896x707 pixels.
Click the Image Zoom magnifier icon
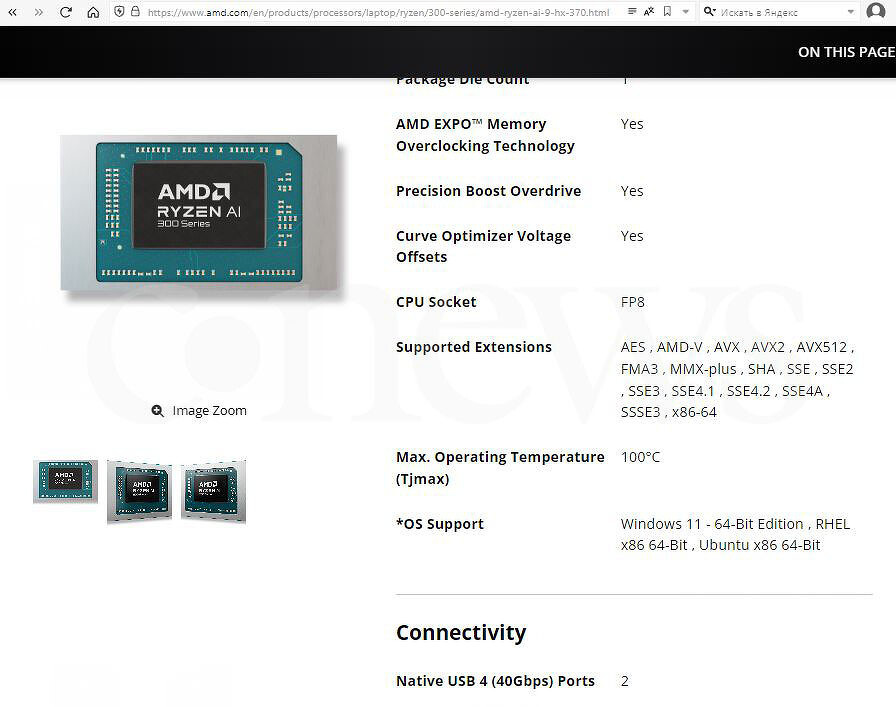[157, 410]
